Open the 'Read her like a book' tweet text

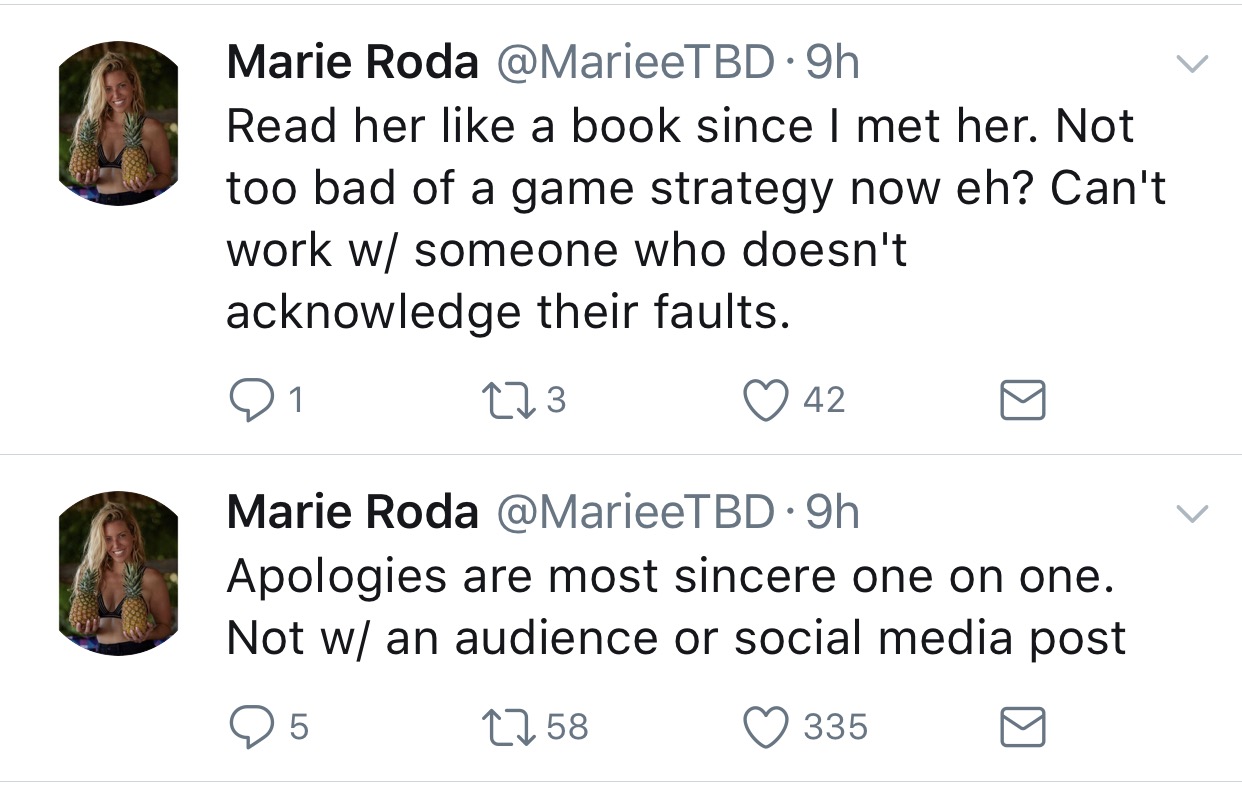tap(697, 220)
